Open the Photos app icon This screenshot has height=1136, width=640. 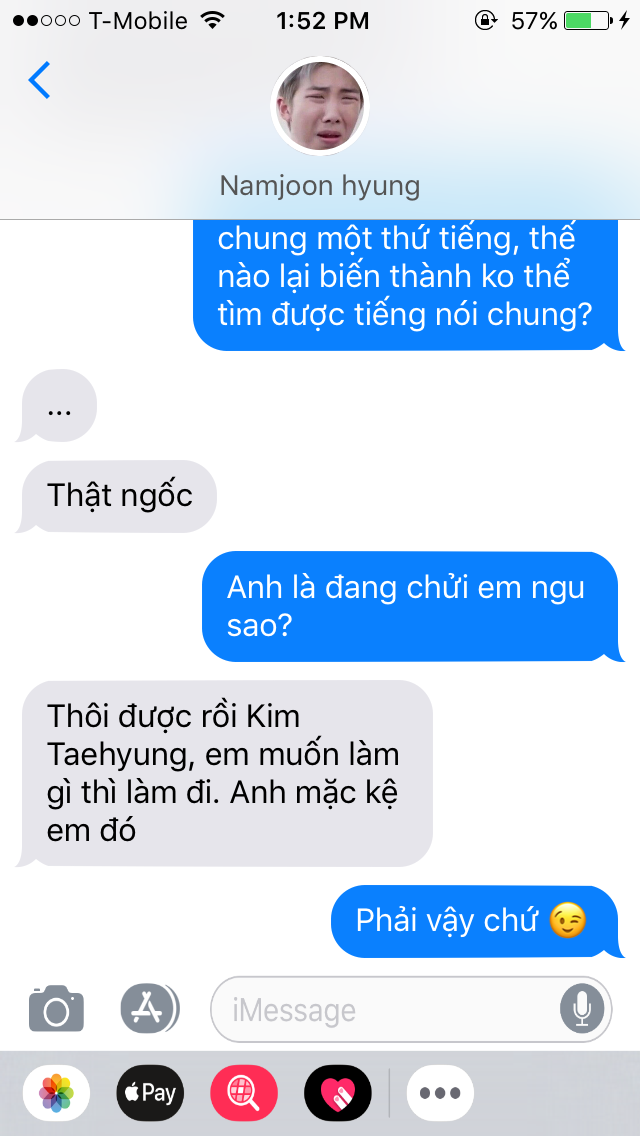[57, 1093]
